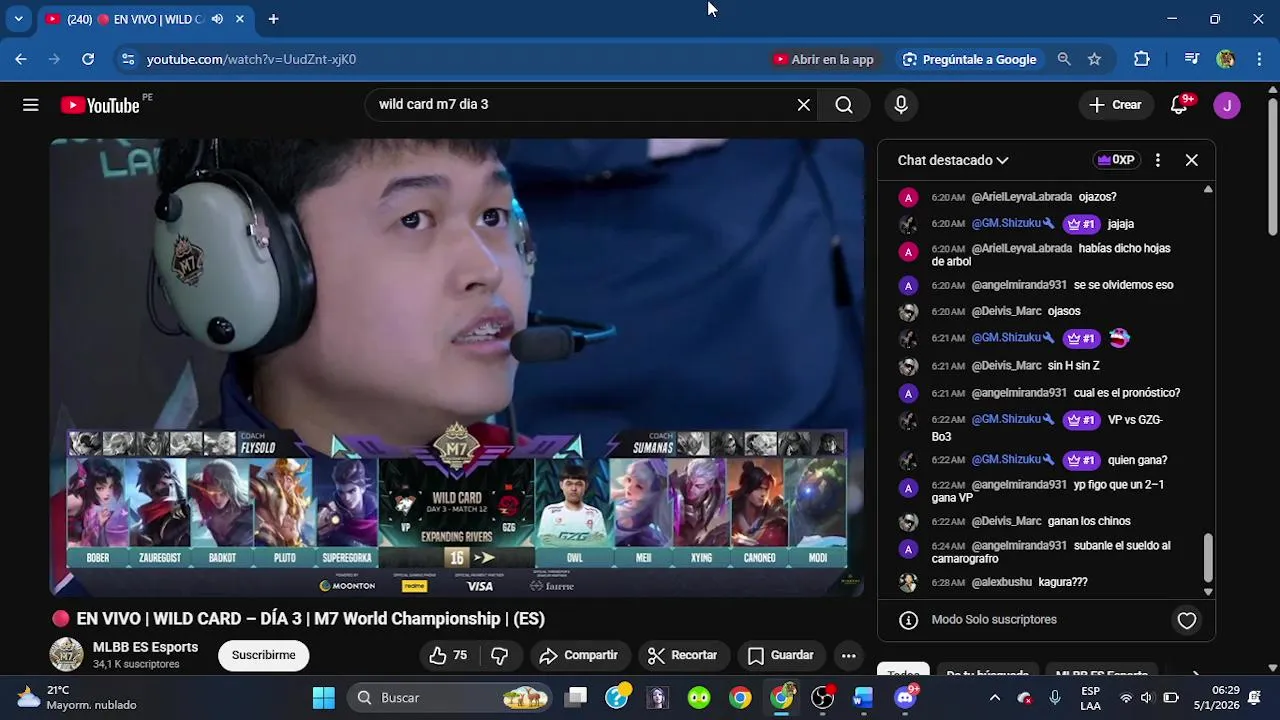Screen dimensions: 1280x720
Task: View site information icon in address bar
Action: point(127,59)
